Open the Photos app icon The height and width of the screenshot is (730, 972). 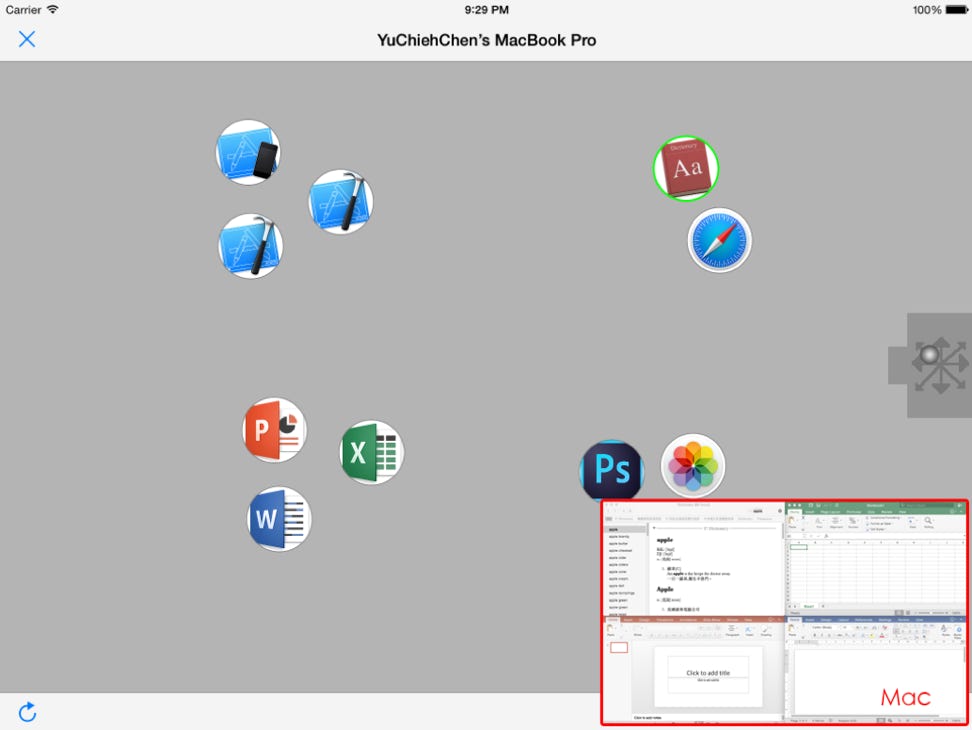coord(693,465)
